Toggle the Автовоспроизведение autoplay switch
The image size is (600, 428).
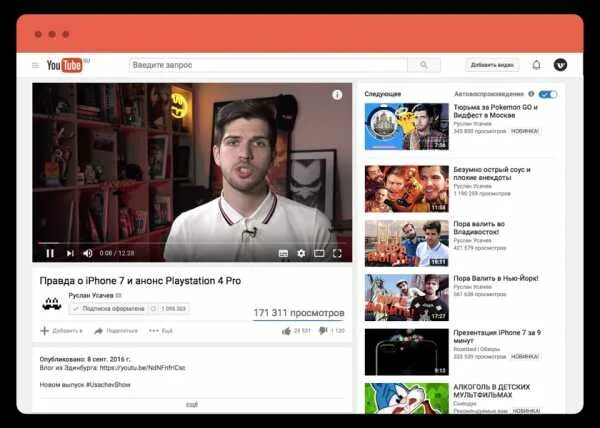(548, 94)
